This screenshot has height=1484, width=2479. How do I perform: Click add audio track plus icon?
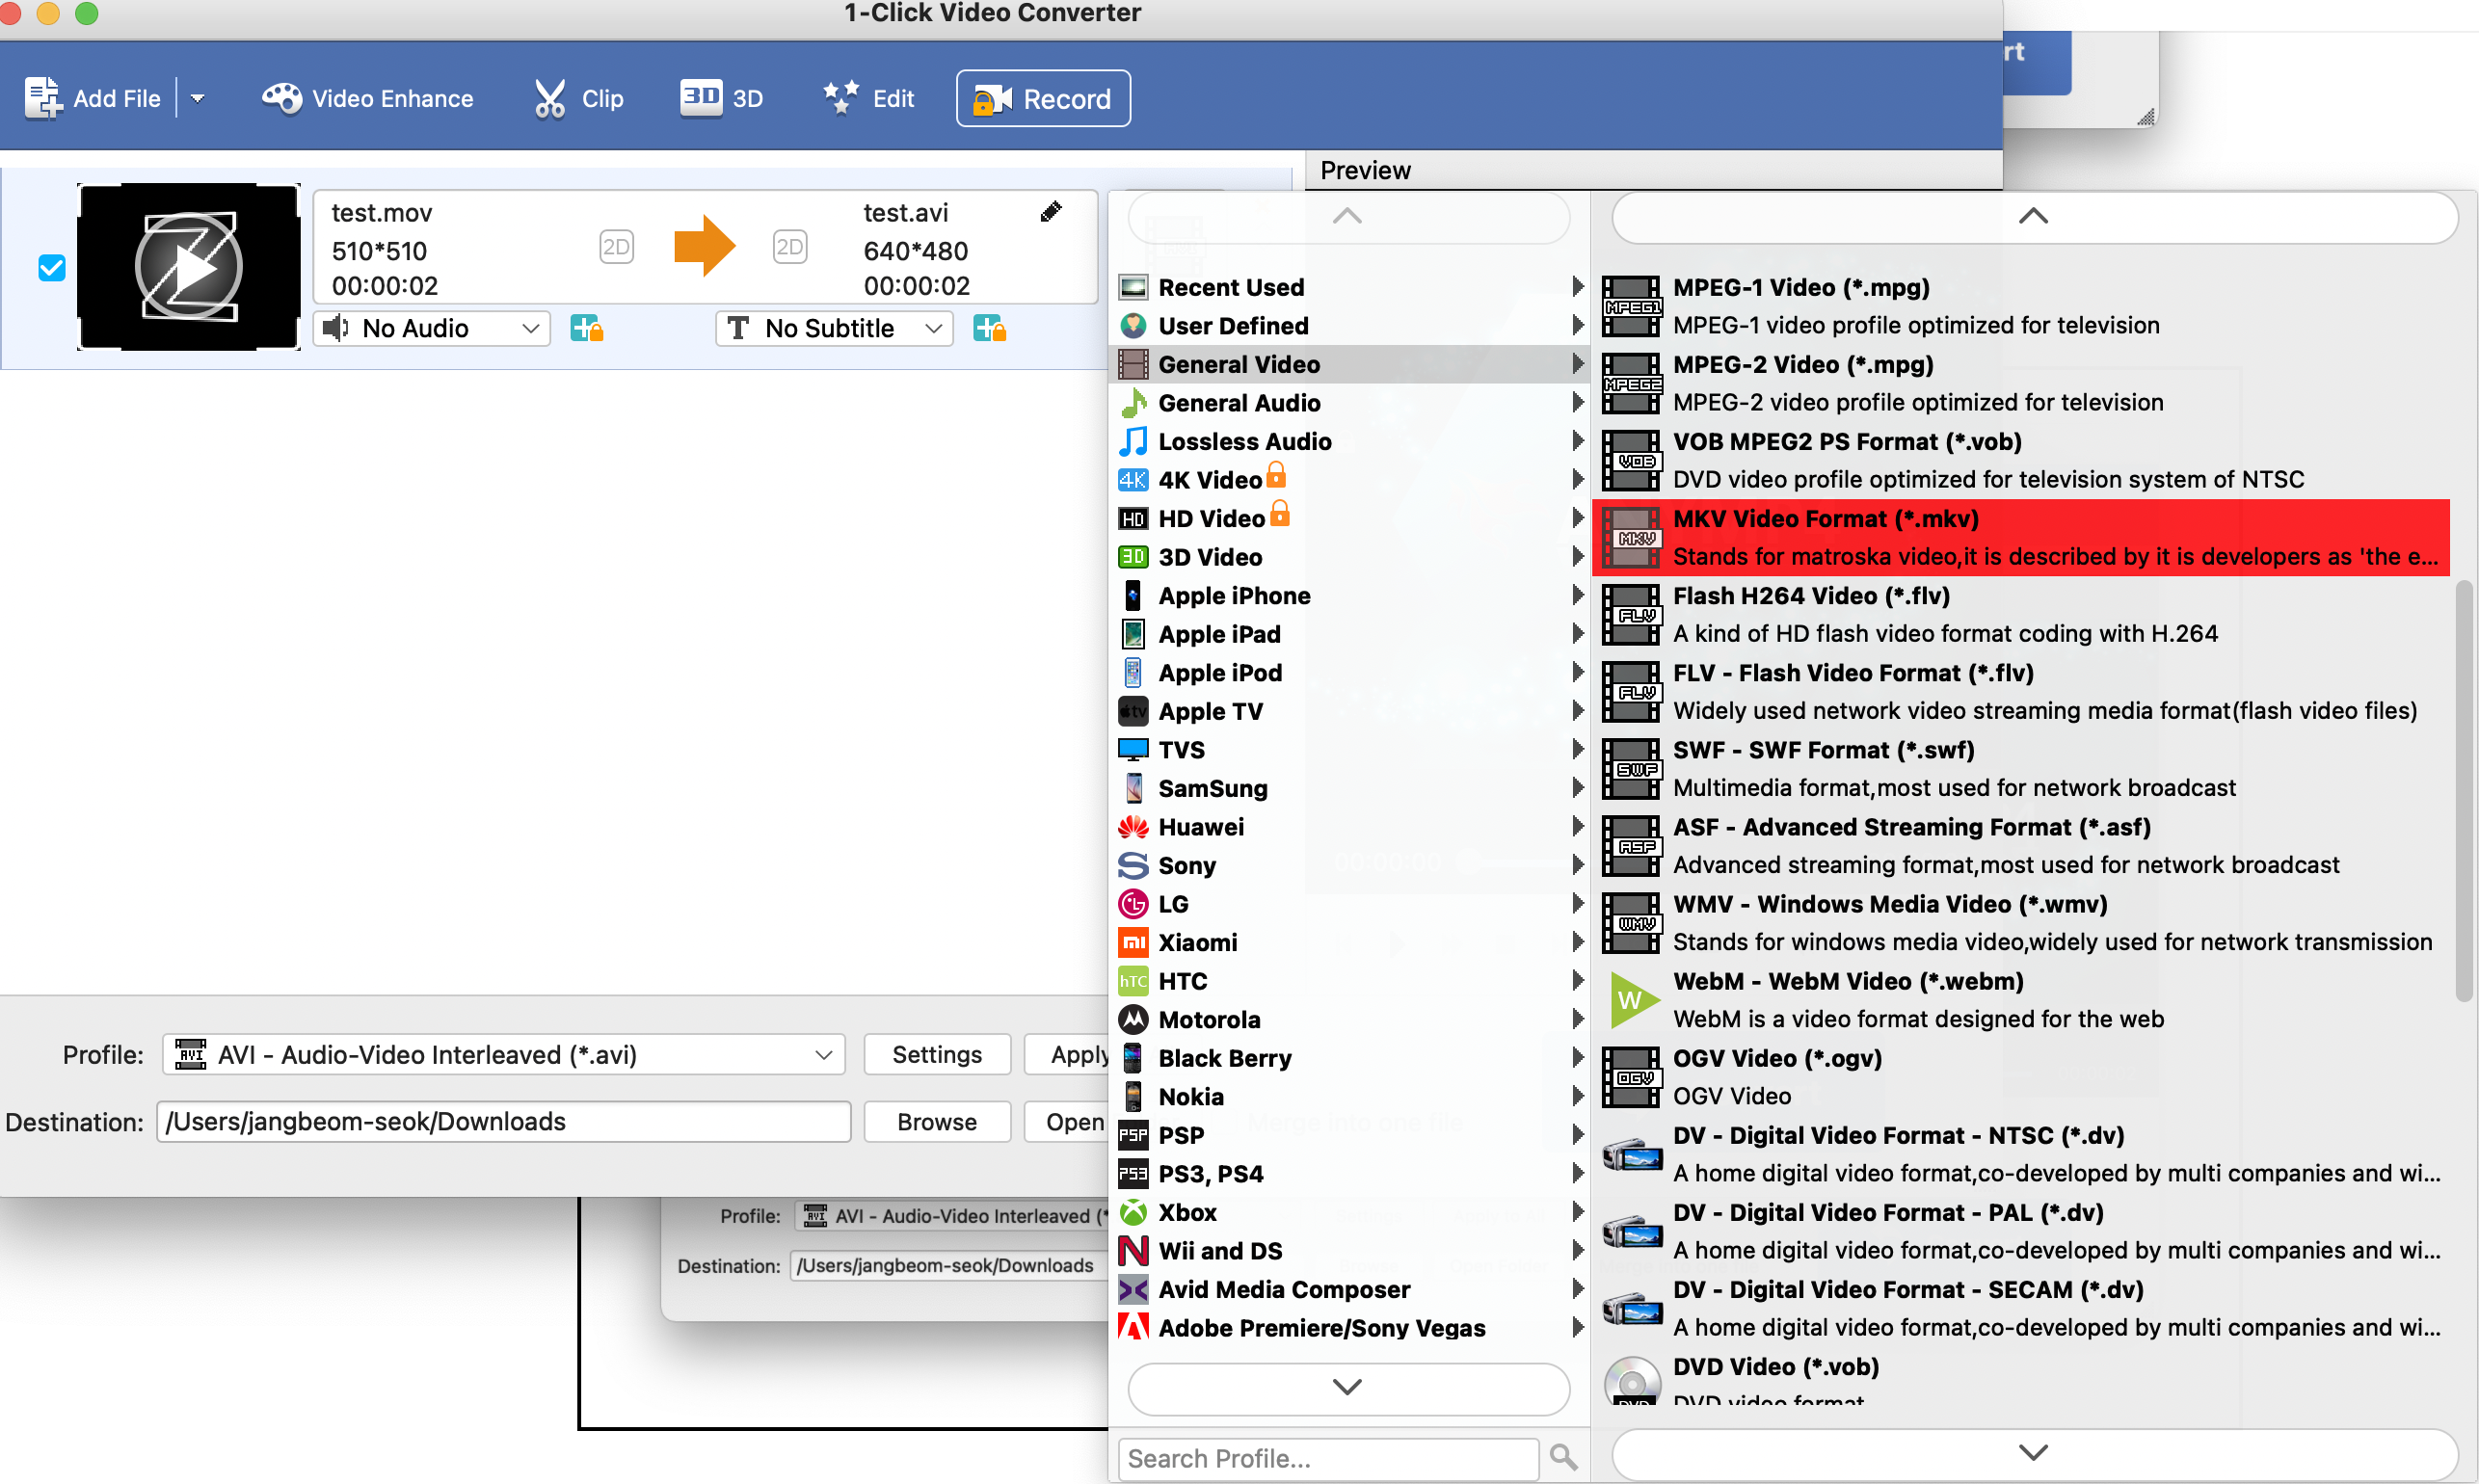(586, 328)
